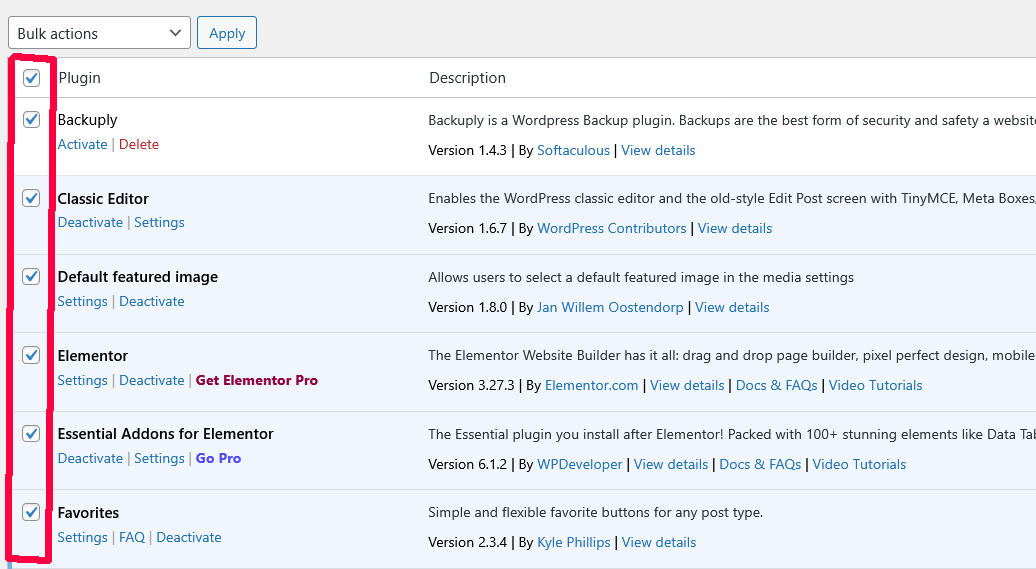Deactivate the Classic Editor plugin
The width and height of the screenshot is (1036, 569).
90,222
